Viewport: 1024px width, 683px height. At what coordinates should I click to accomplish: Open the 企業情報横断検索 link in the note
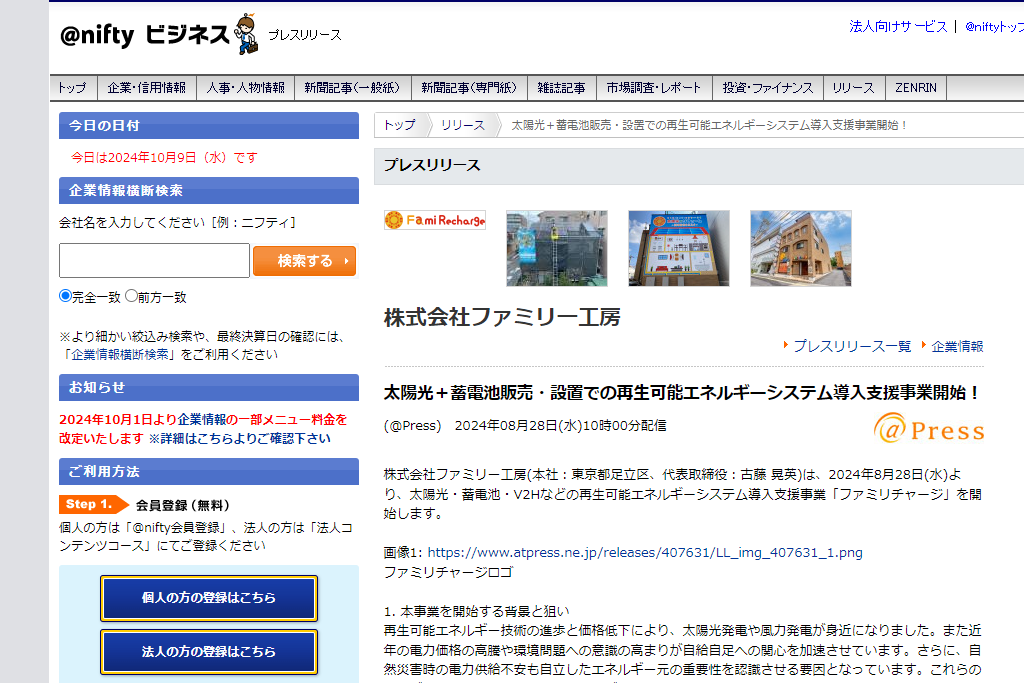tap(120, 355)
